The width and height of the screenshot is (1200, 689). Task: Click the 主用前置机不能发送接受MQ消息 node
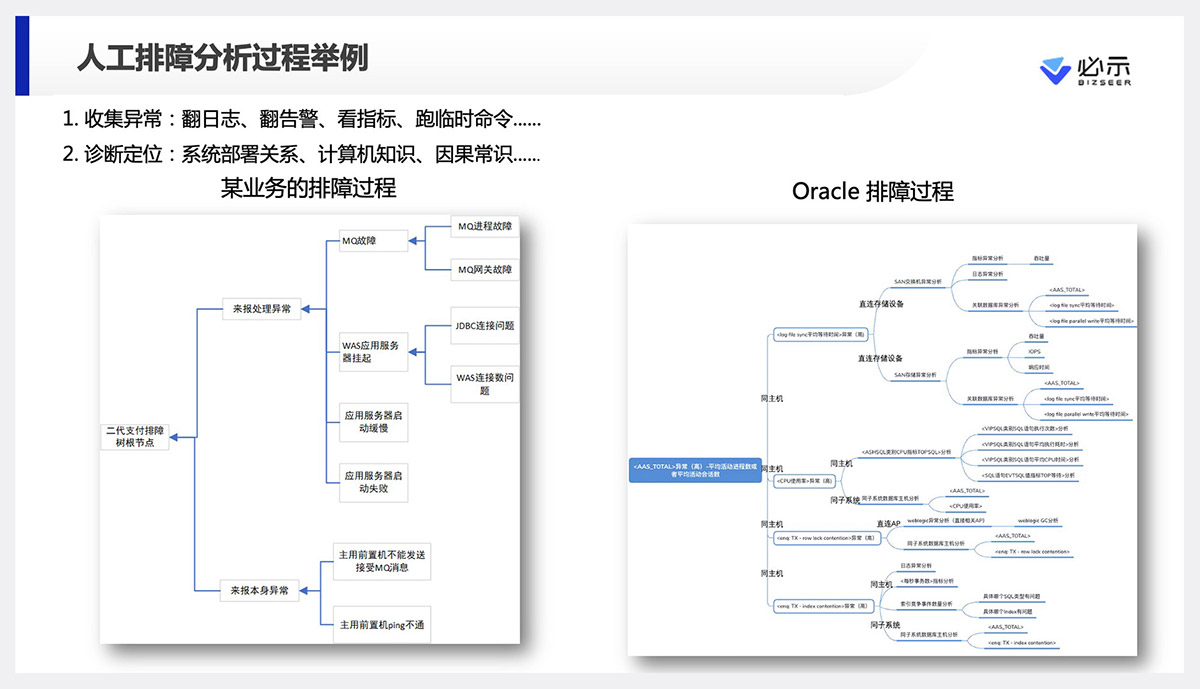(x=382, y=562)
